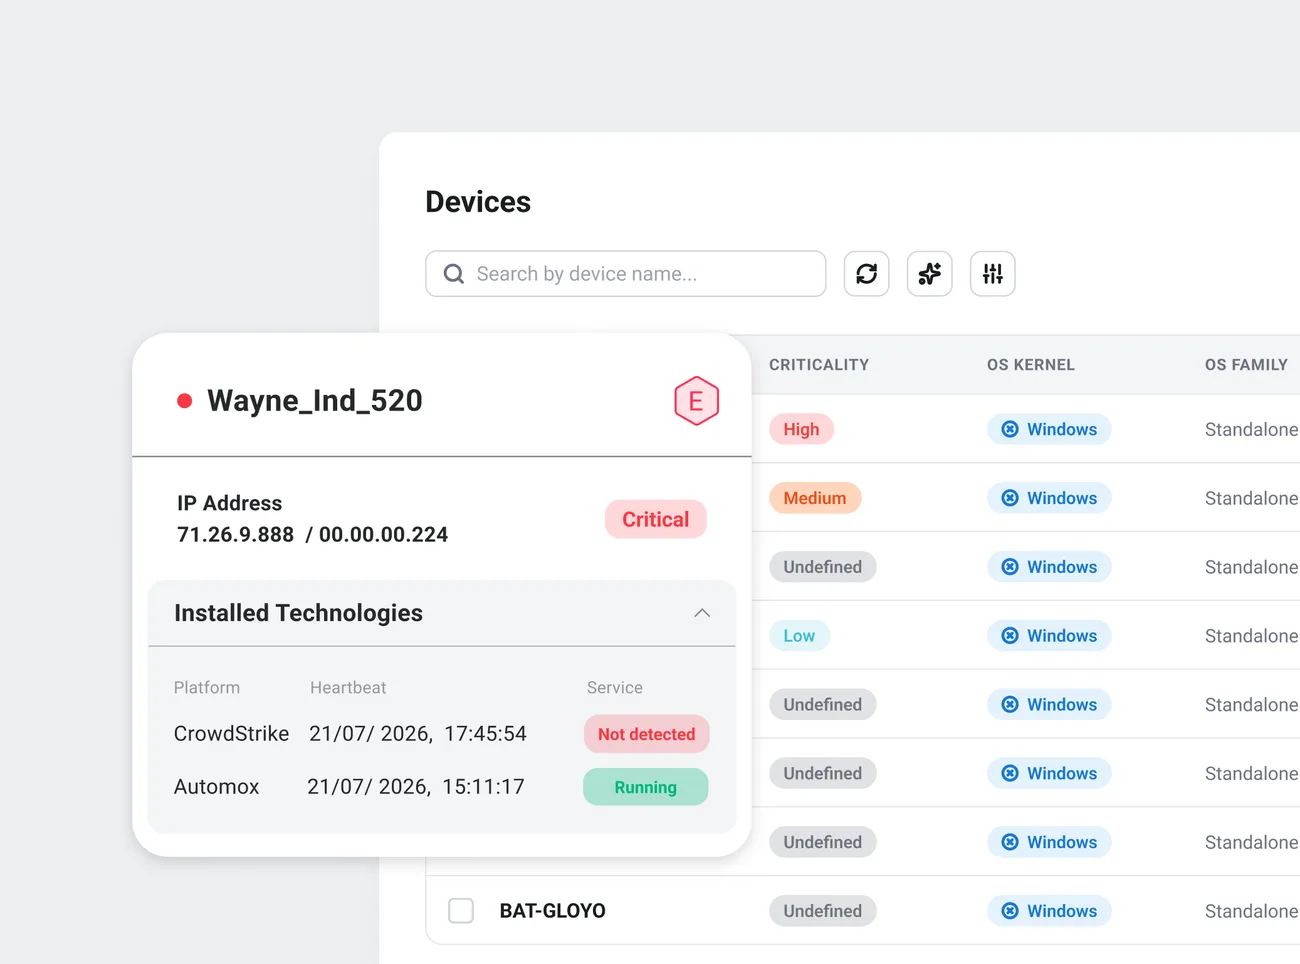Image resolution: width=1300 pixels, height=964 pixels.
Task: Click the Platform column label
Action: [207, 688]
